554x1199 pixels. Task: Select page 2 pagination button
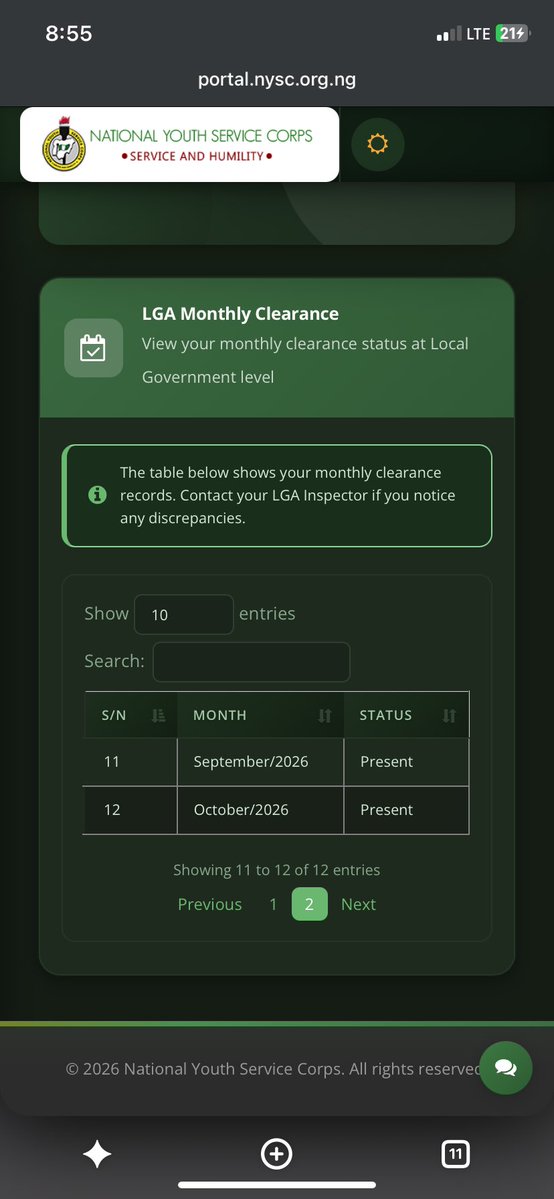pyautogui.click(x=309, y=904)
